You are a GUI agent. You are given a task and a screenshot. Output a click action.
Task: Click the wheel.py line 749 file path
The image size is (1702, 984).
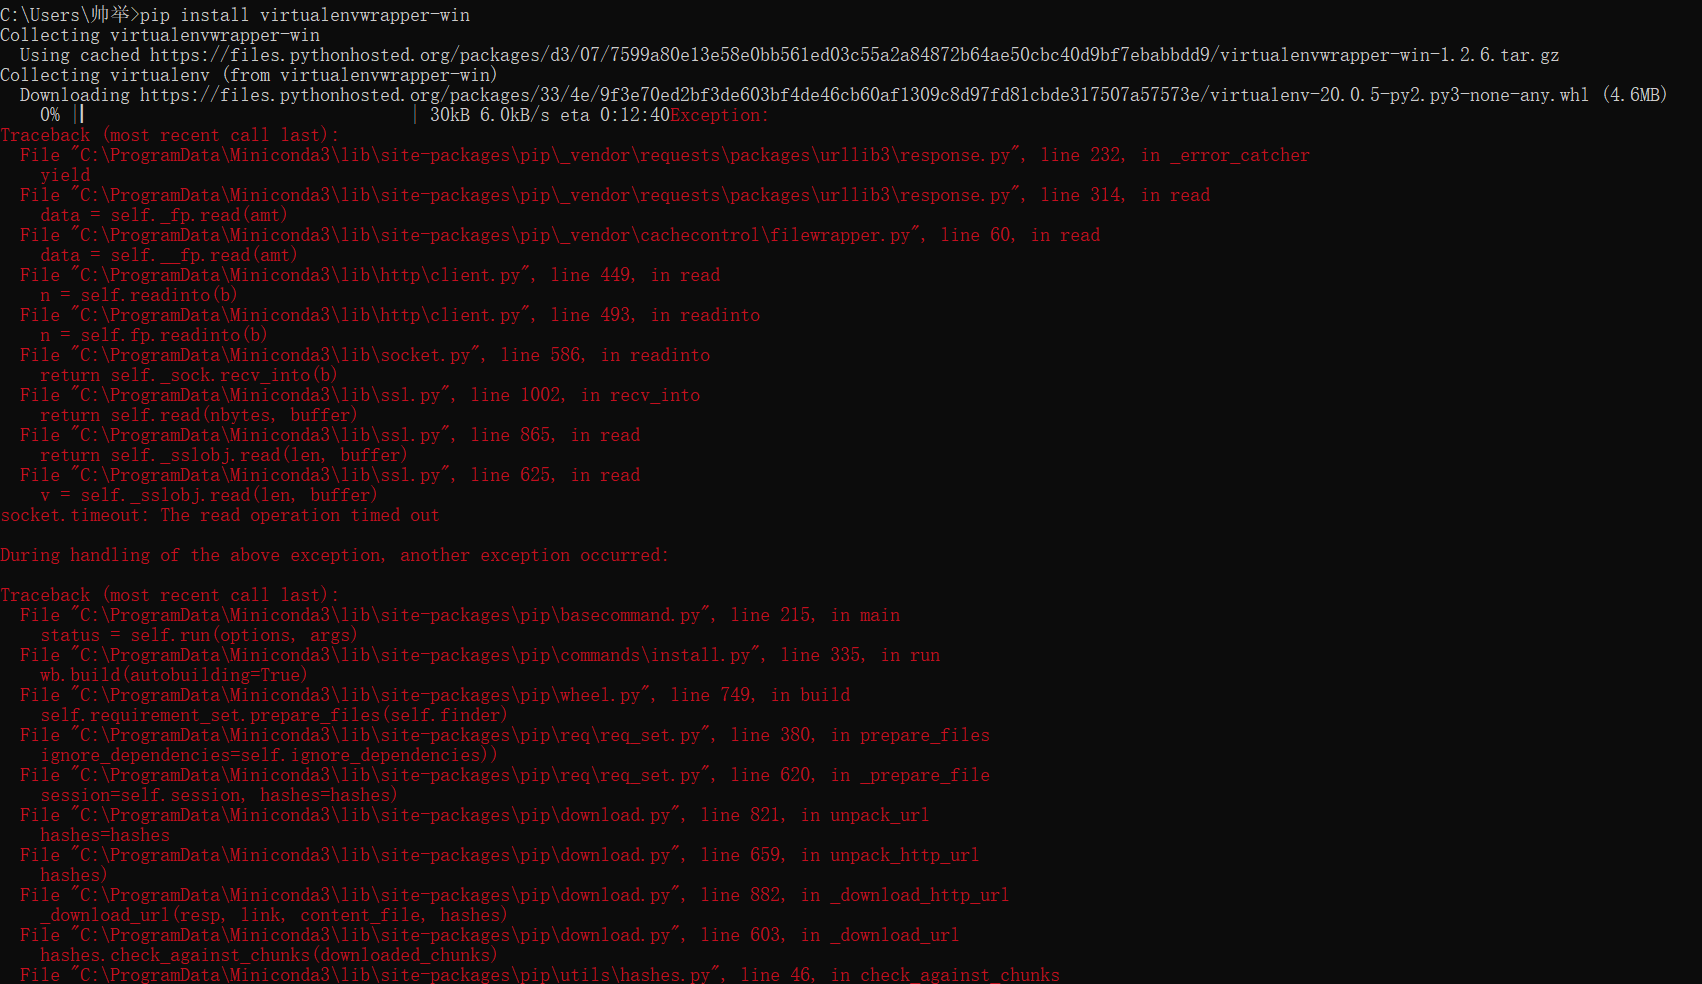360,695
